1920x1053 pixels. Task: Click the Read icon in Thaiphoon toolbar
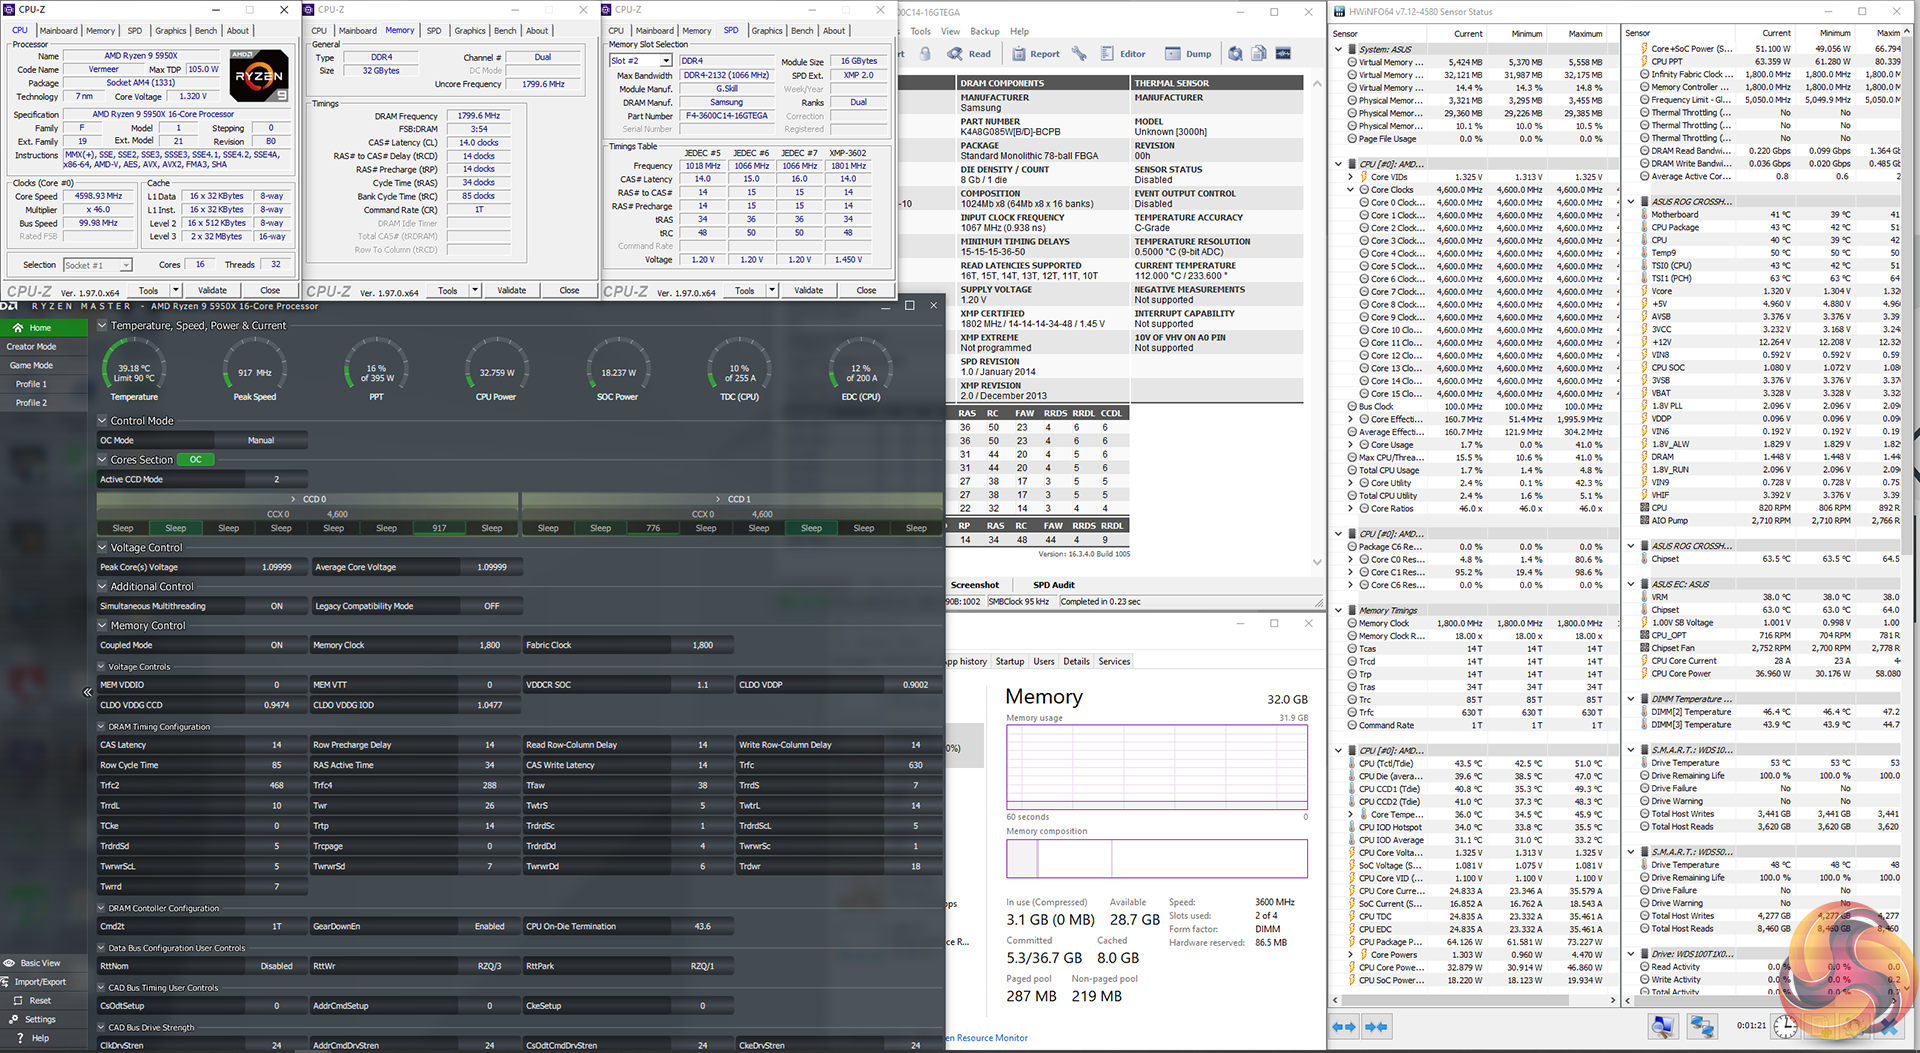956,54
